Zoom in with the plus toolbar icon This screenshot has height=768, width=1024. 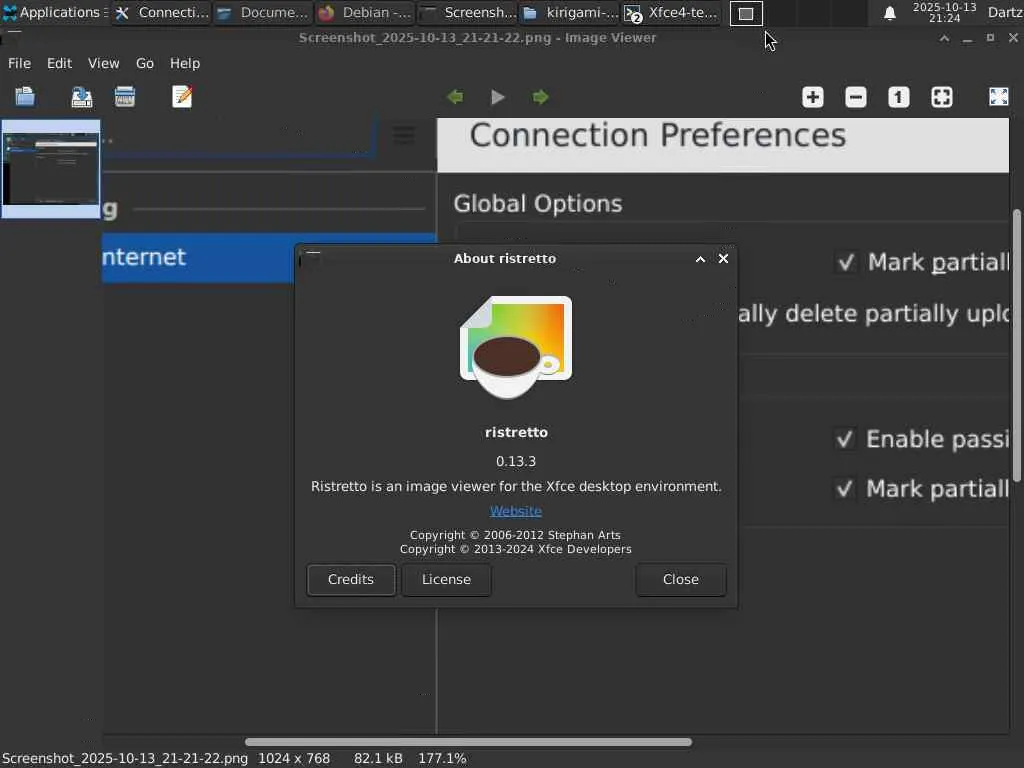point(812,97)
